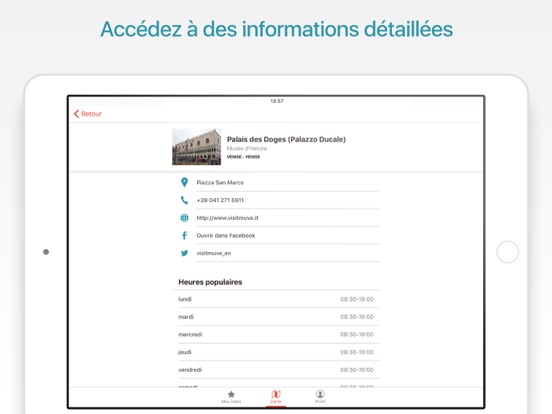Select the Mes listes star tab
Viewport: 552px width, 414px height.
pyautogui.click(x=231, y=397)
